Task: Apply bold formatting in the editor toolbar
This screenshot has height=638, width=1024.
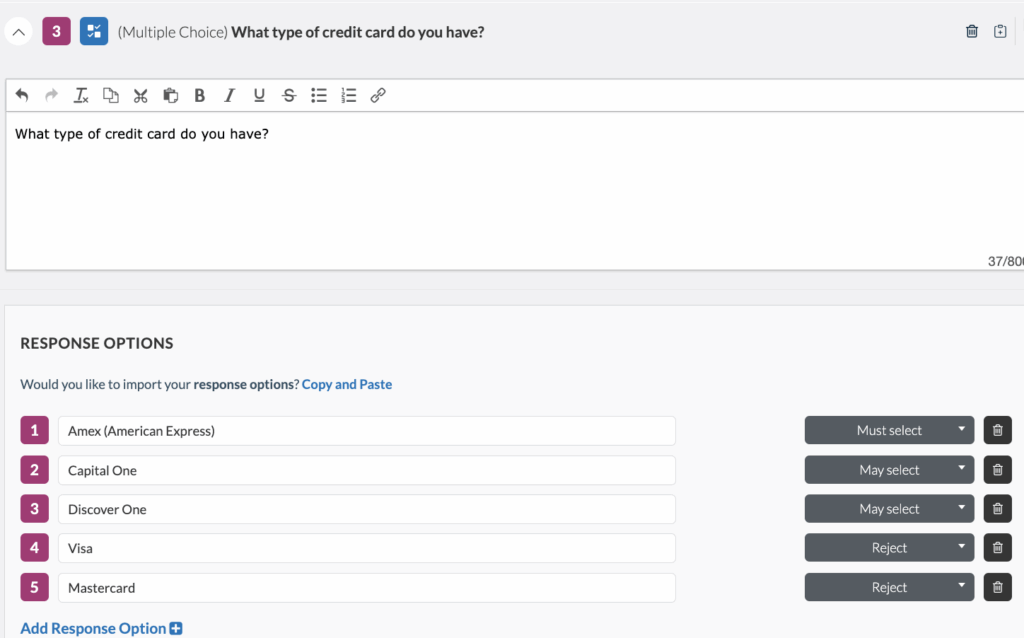Action: [199, 95]
